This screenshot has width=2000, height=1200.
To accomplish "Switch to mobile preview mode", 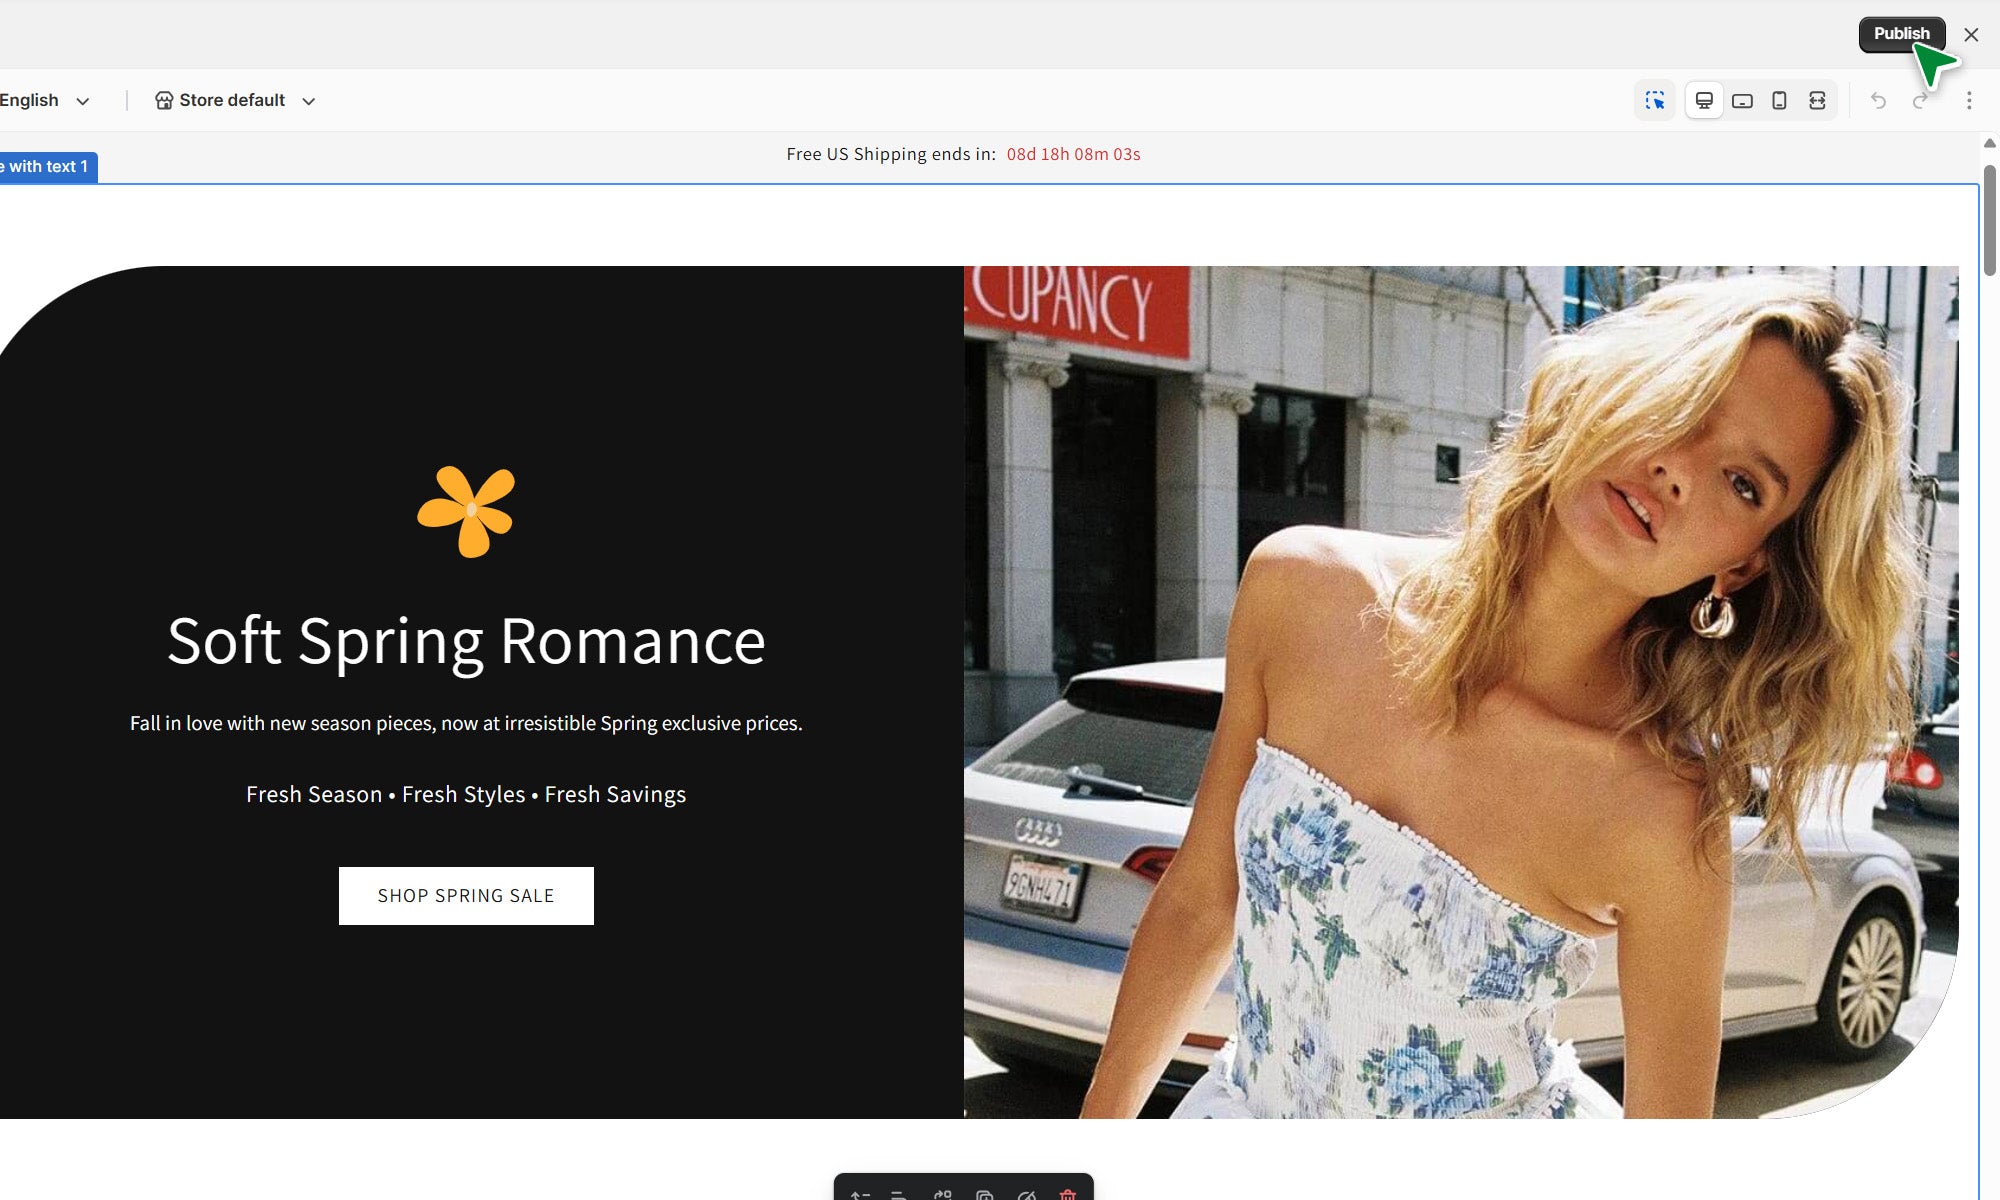I will pyautogui.click(x=1779, y=101).
